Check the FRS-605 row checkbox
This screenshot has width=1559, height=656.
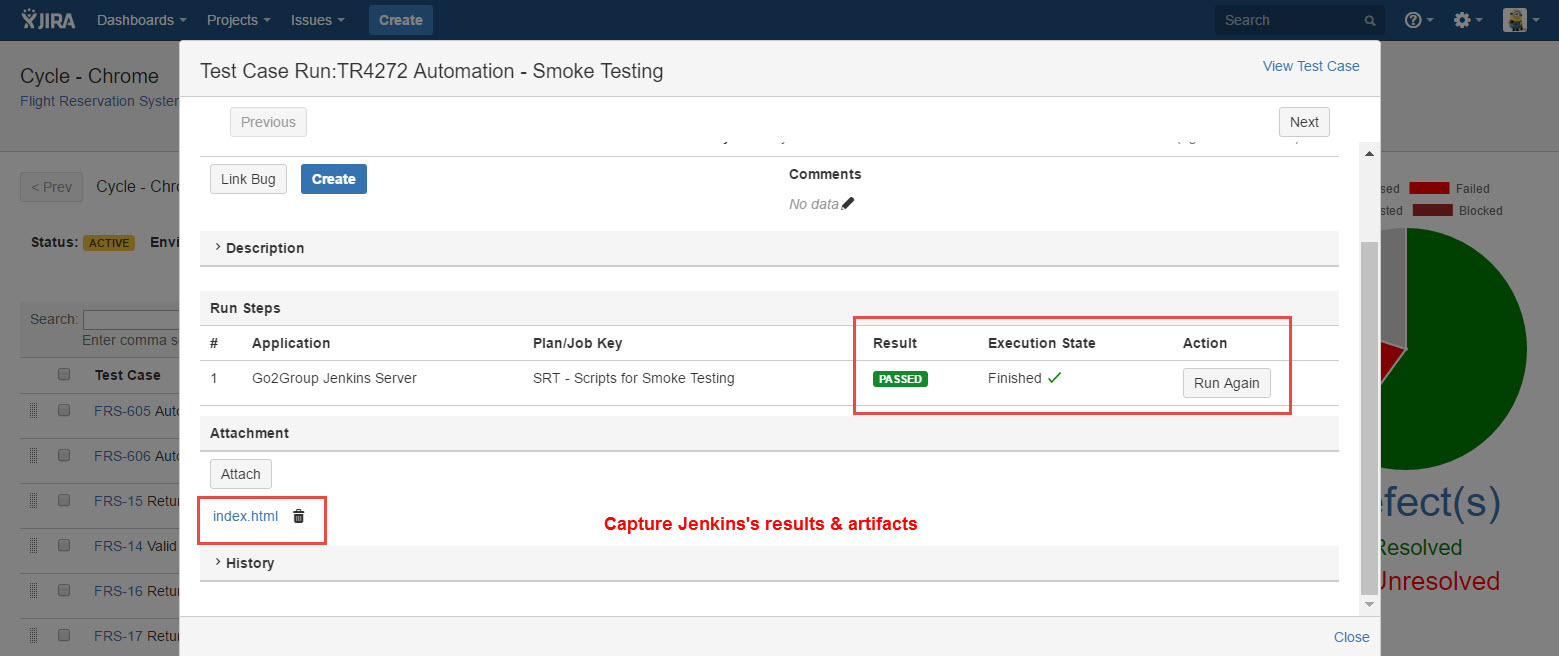click(x=64, y=410)
